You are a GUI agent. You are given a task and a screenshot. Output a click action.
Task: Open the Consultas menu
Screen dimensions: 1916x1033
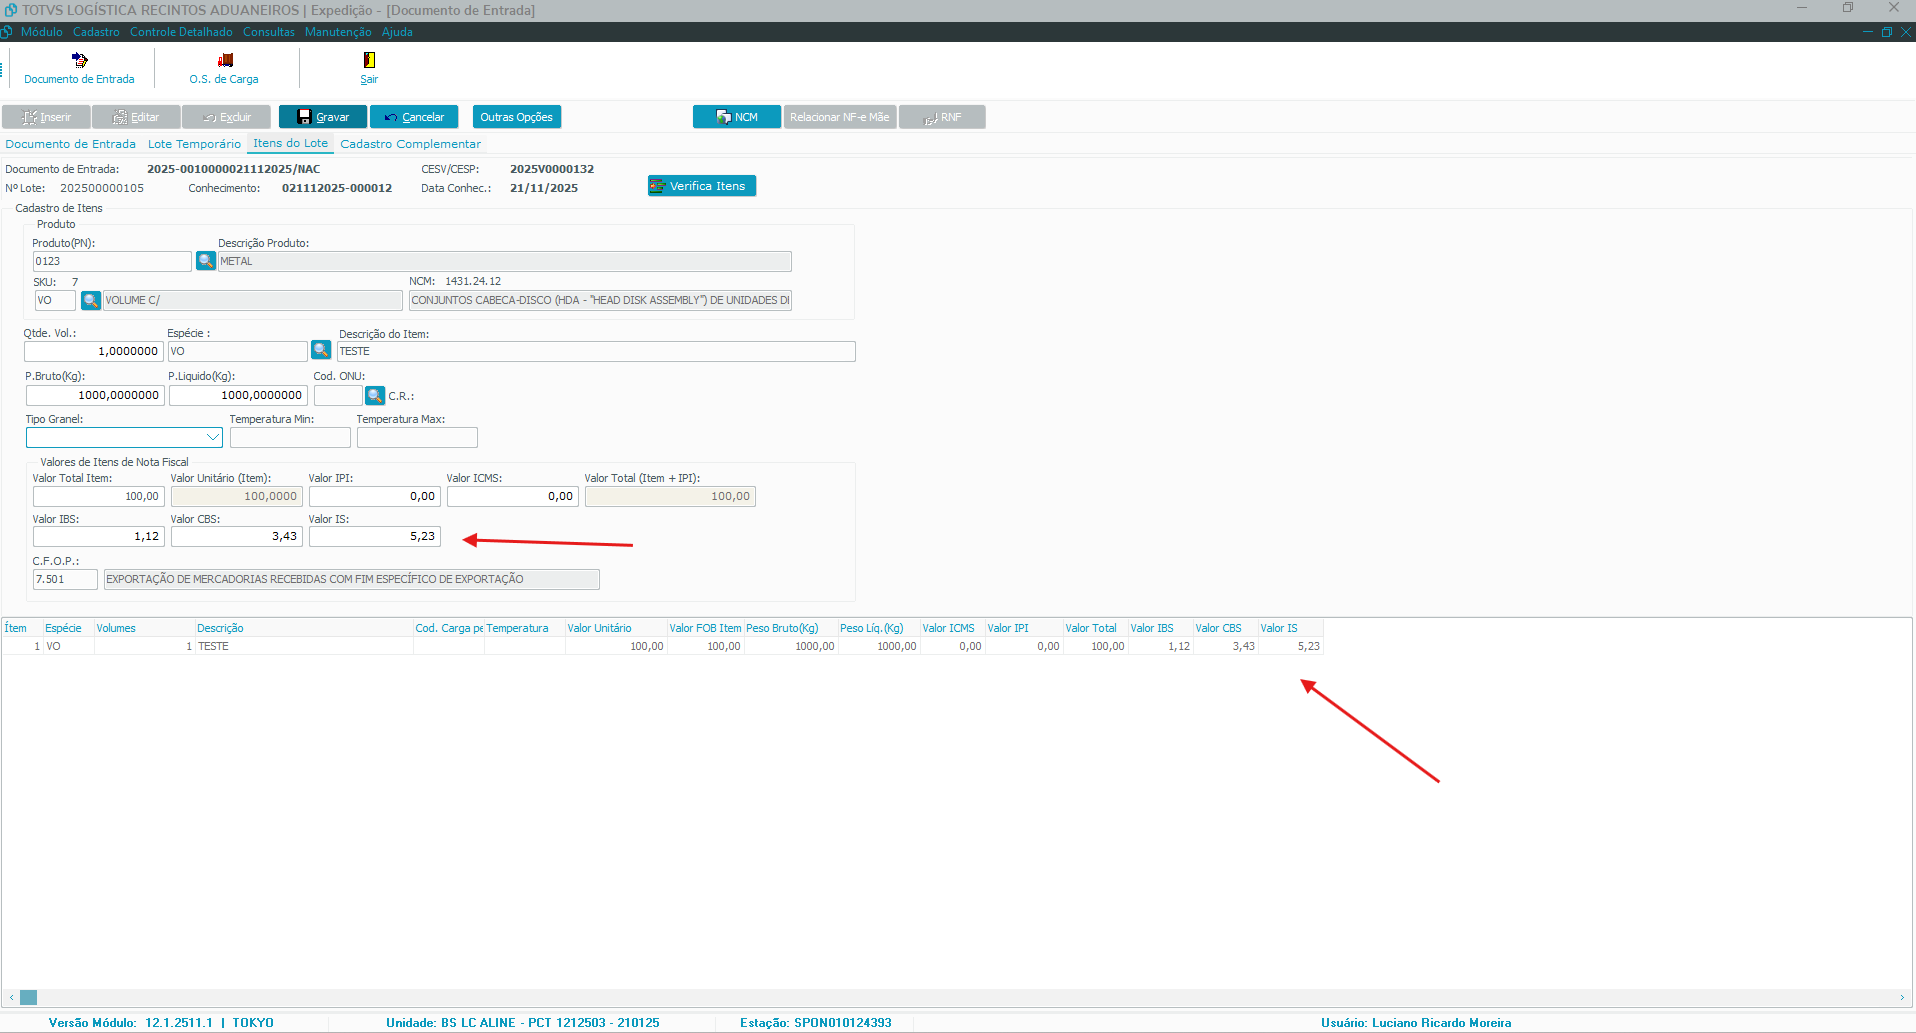[x=269, y=32]
